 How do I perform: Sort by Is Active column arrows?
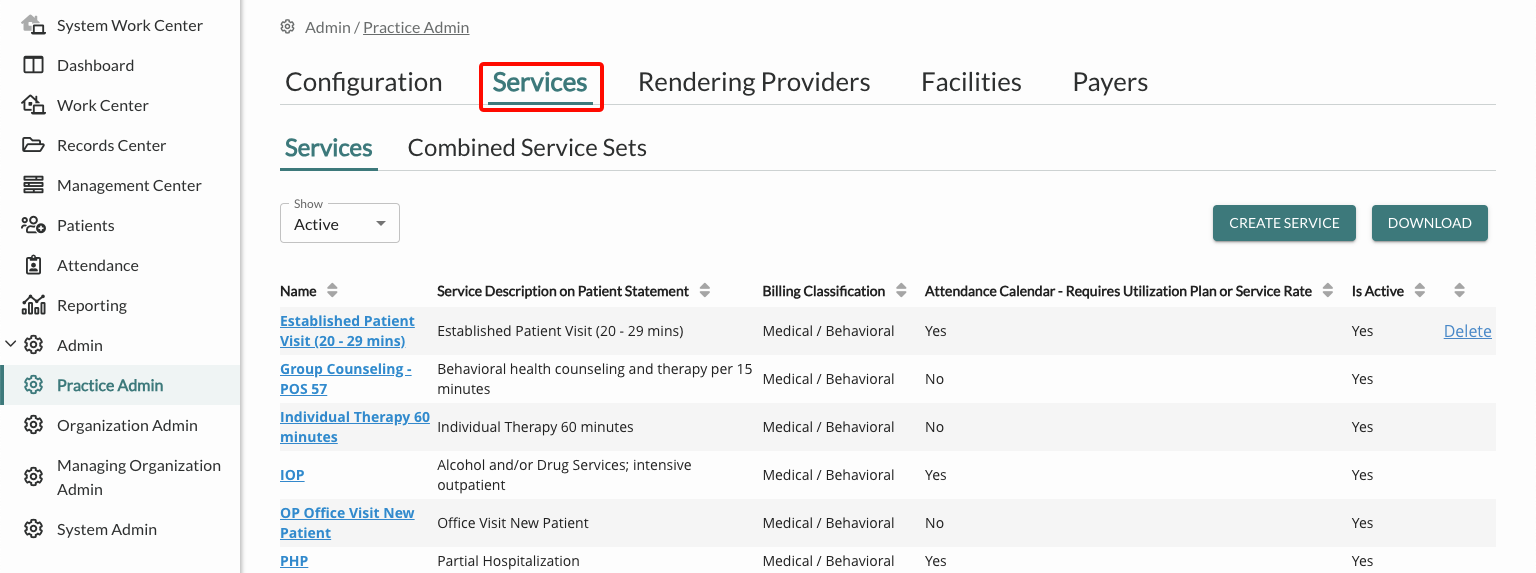tap(1420, 291)
